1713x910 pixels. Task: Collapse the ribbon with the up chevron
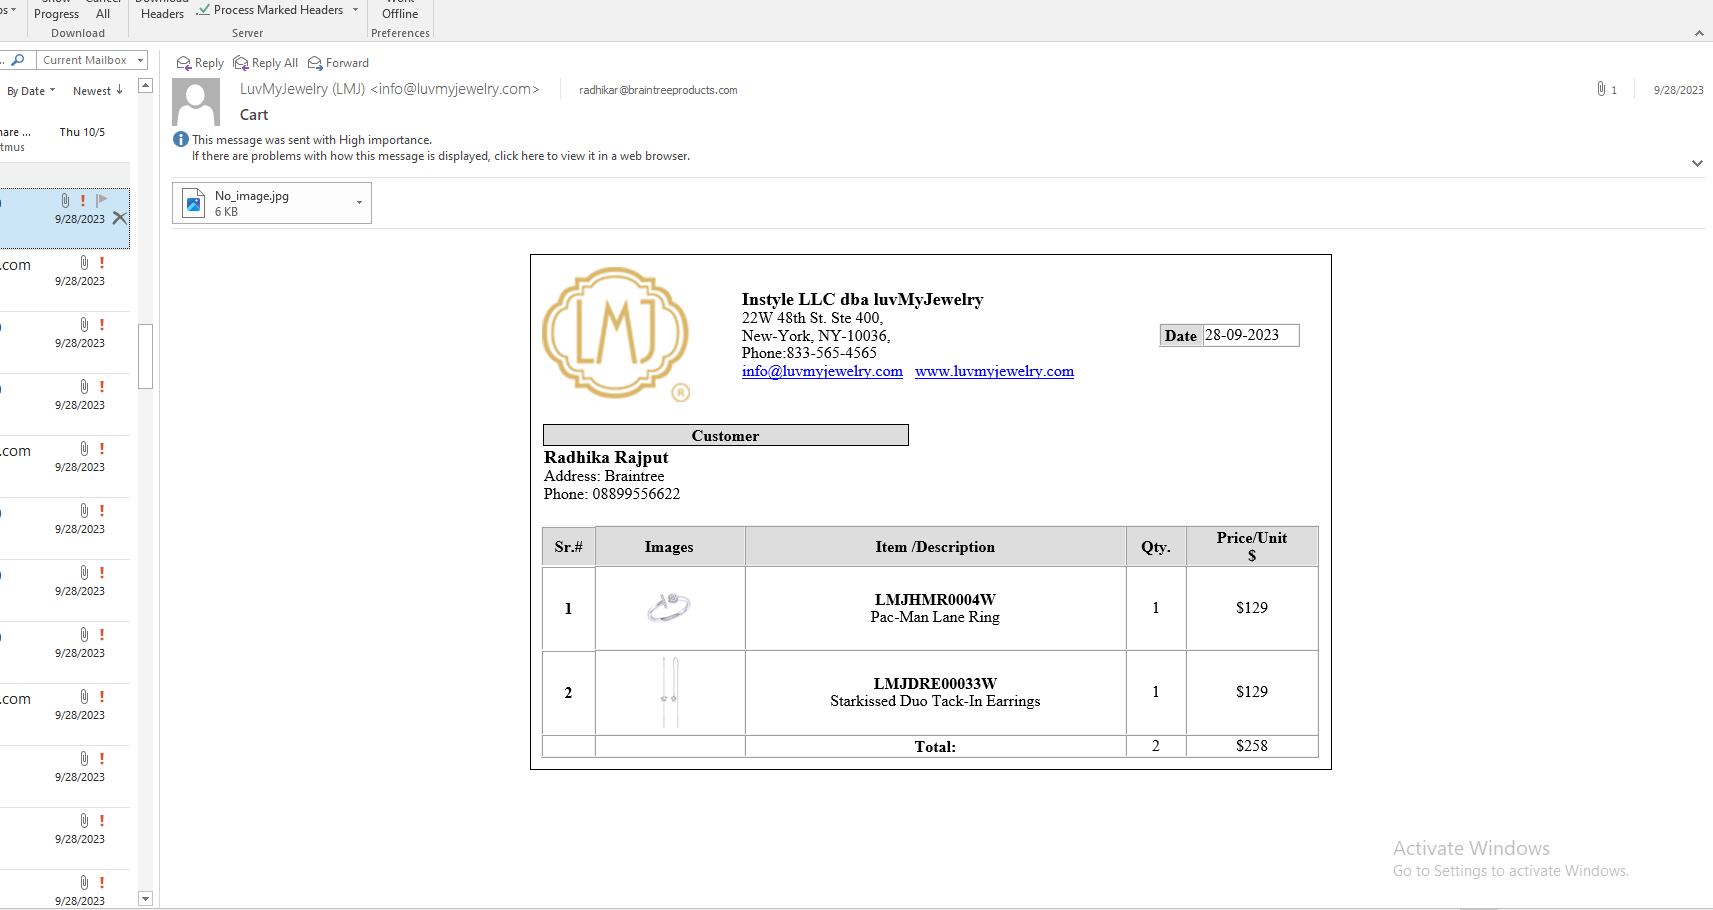1699,33
